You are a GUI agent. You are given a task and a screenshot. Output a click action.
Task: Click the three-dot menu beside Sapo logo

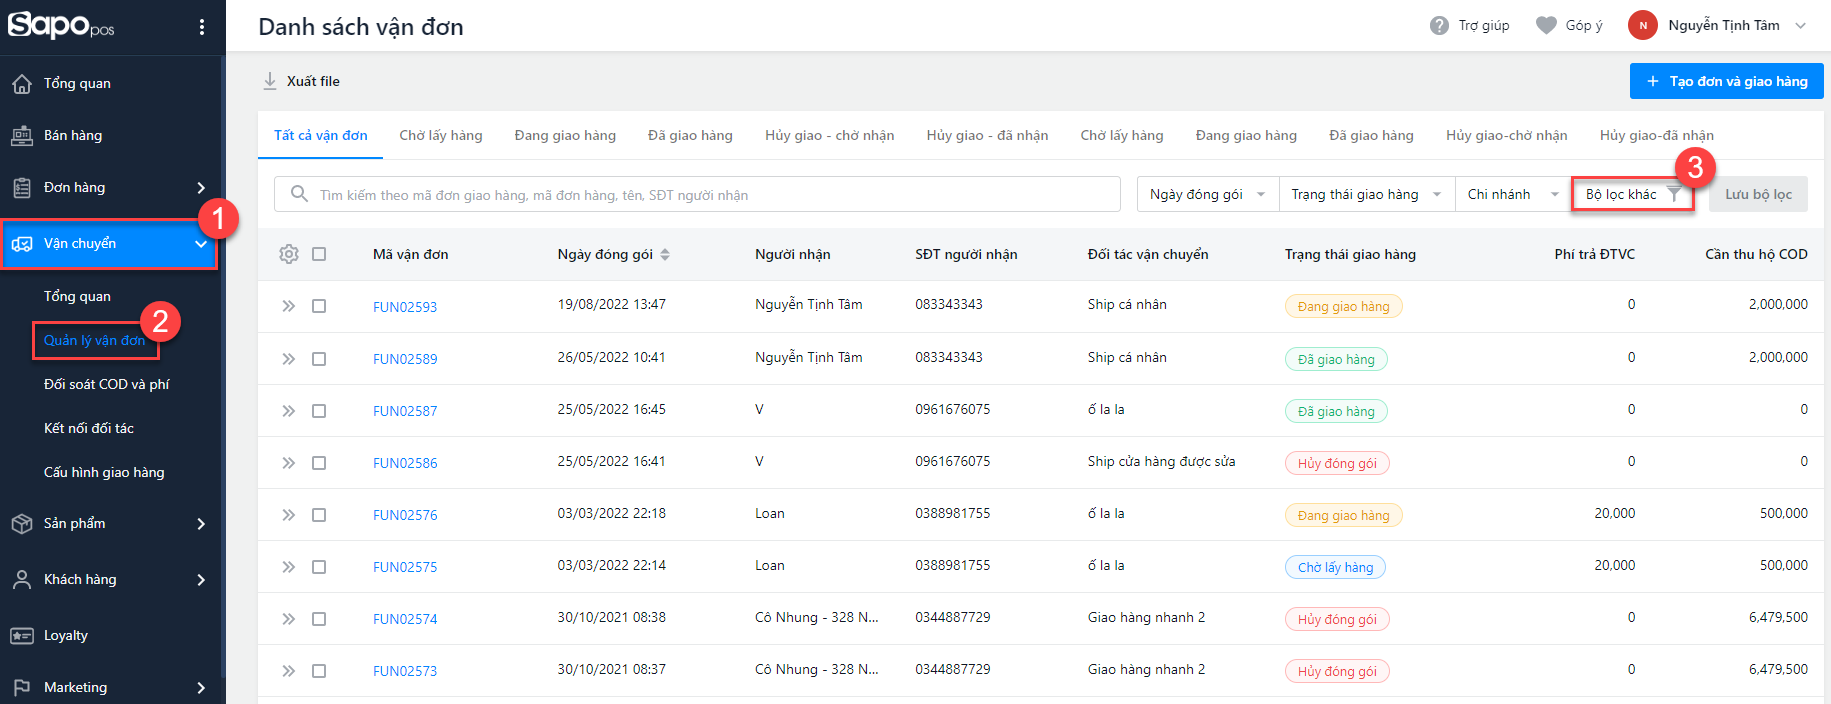click(x=202, y=27)
